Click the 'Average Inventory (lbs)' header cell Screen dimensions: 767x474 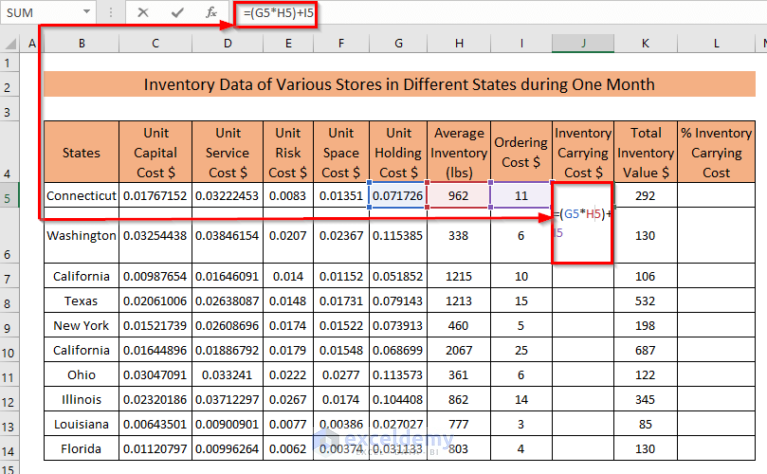(x=459, y=152)
